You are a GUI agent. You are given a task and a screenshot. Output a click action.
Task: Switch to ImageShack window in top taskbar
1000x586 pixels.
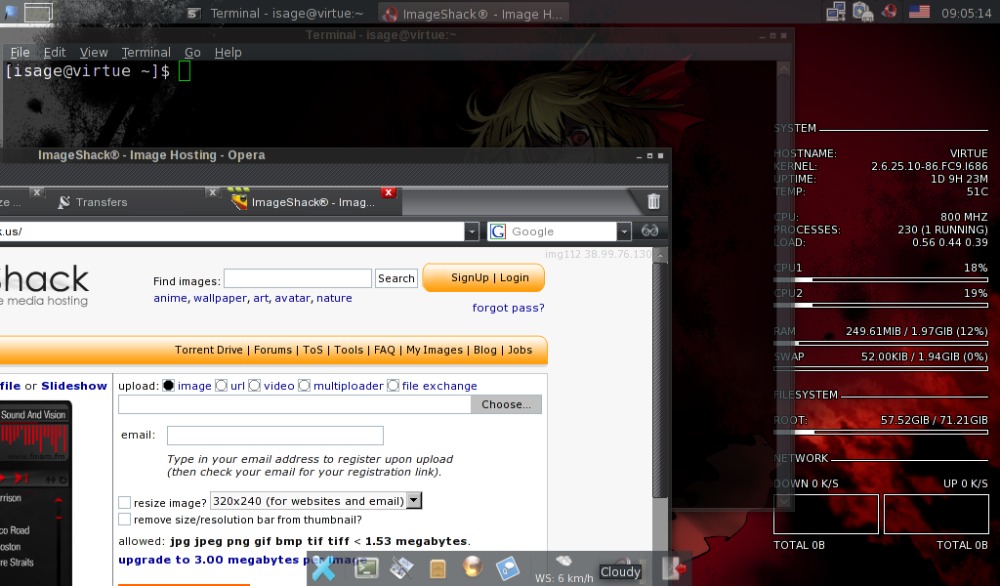pyautogui.click(x=474, y=13)
